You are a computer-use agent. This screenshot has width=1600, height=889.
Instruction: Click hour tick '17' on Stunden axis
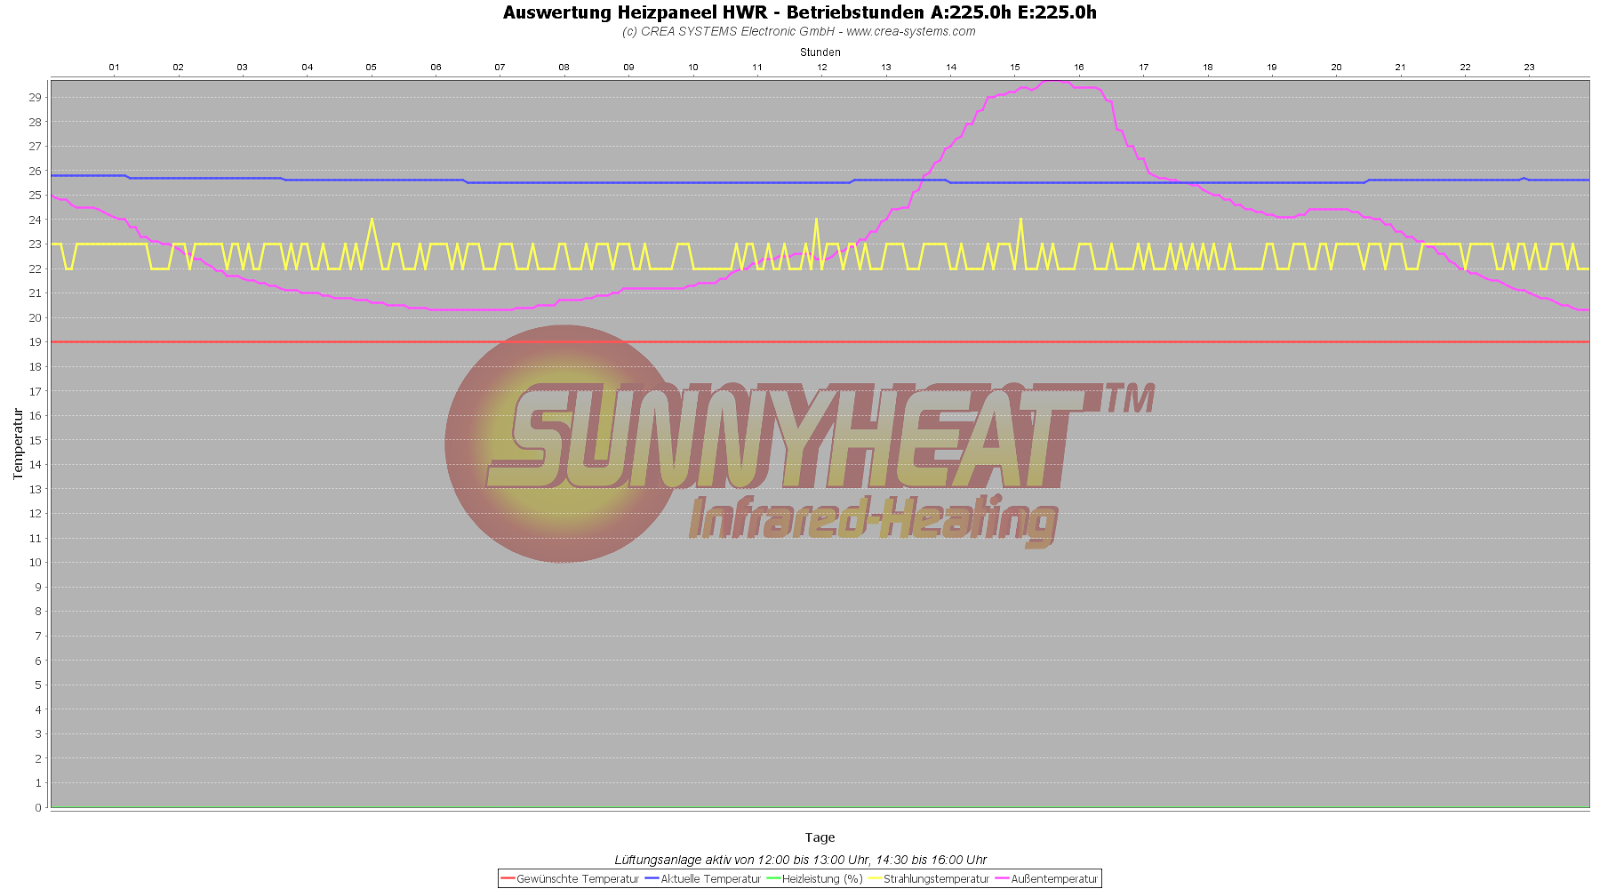click(1144, 67)
